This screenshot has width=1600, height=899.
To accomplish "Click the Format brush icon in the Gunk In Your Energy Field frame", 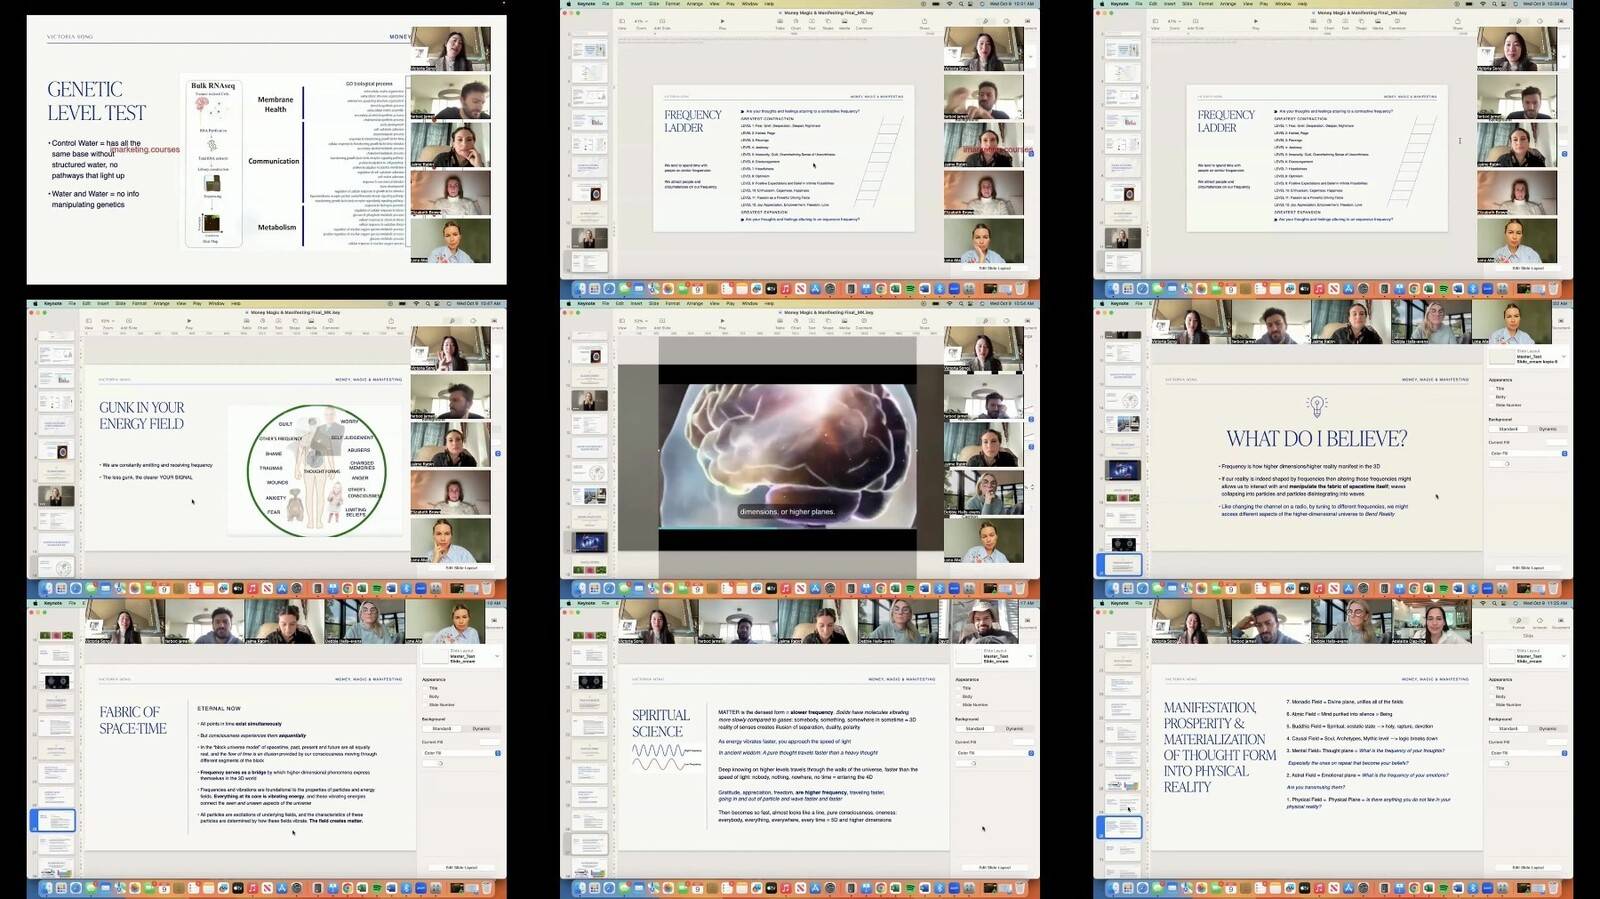I will pyautogui.click(x=452, y=321).
